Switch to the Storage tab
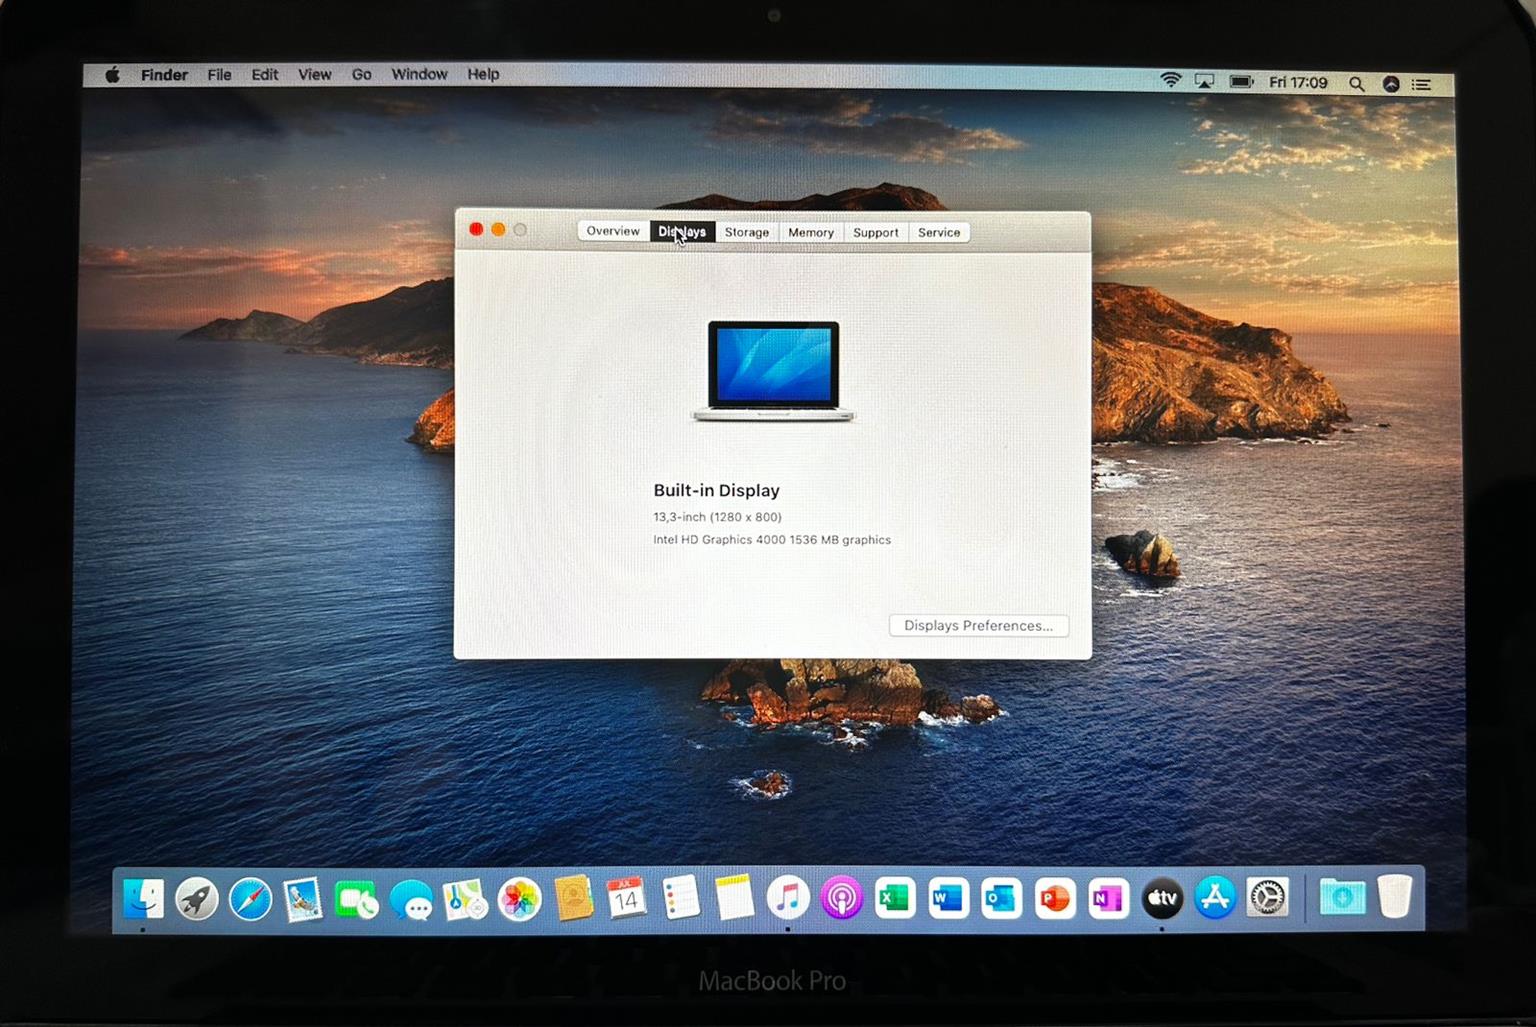 (746, 232)
